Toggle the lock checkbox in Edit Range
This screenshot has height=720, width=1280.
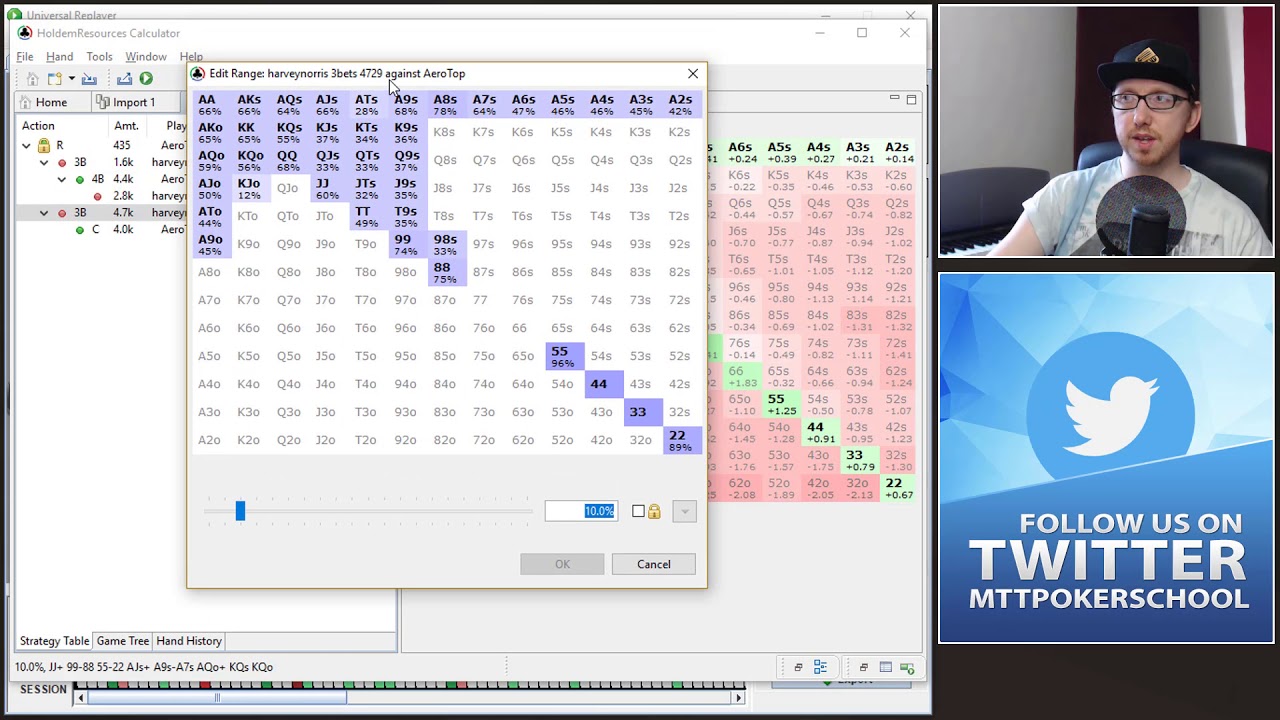[x=638, y=512]
